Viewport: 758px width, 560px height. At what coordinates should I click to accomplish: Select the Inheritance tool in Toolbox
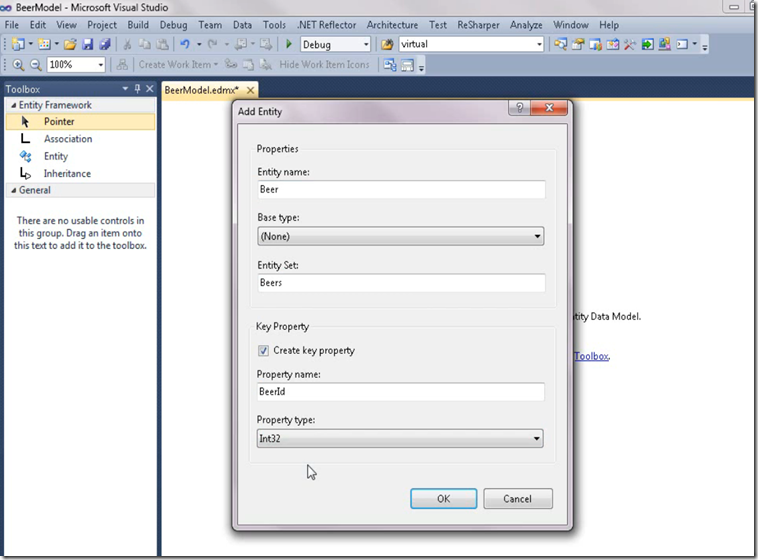click(x=80, y=174)
